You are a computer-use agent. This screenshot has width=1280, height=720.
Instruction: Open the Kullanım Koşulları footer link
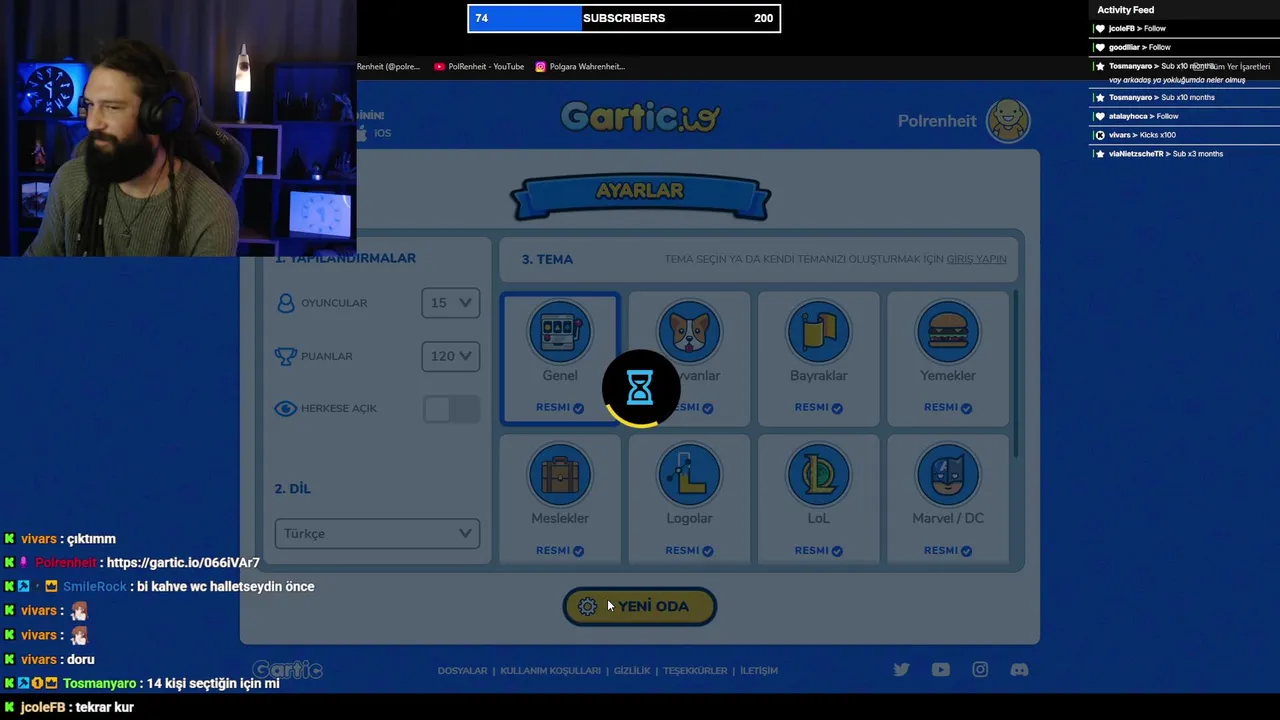(x=550, y=671)
